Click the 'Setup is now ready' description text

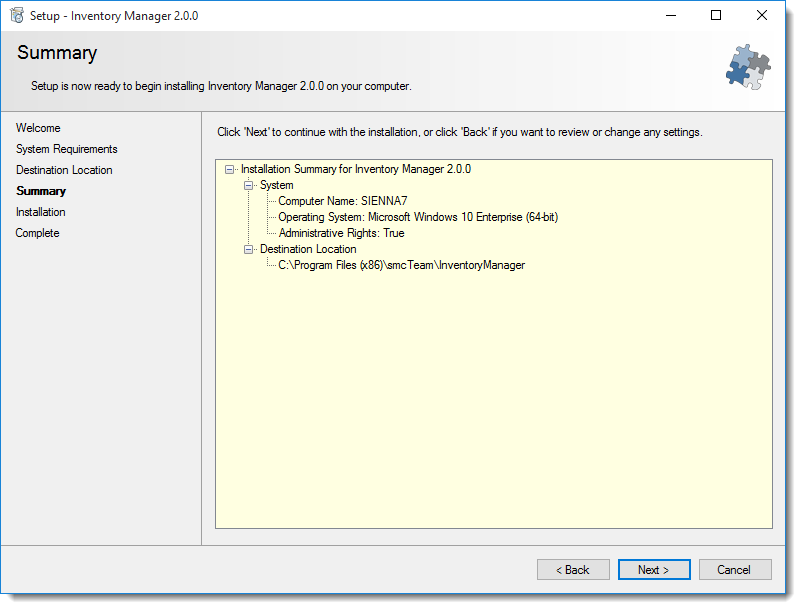[x=221, y=86]
